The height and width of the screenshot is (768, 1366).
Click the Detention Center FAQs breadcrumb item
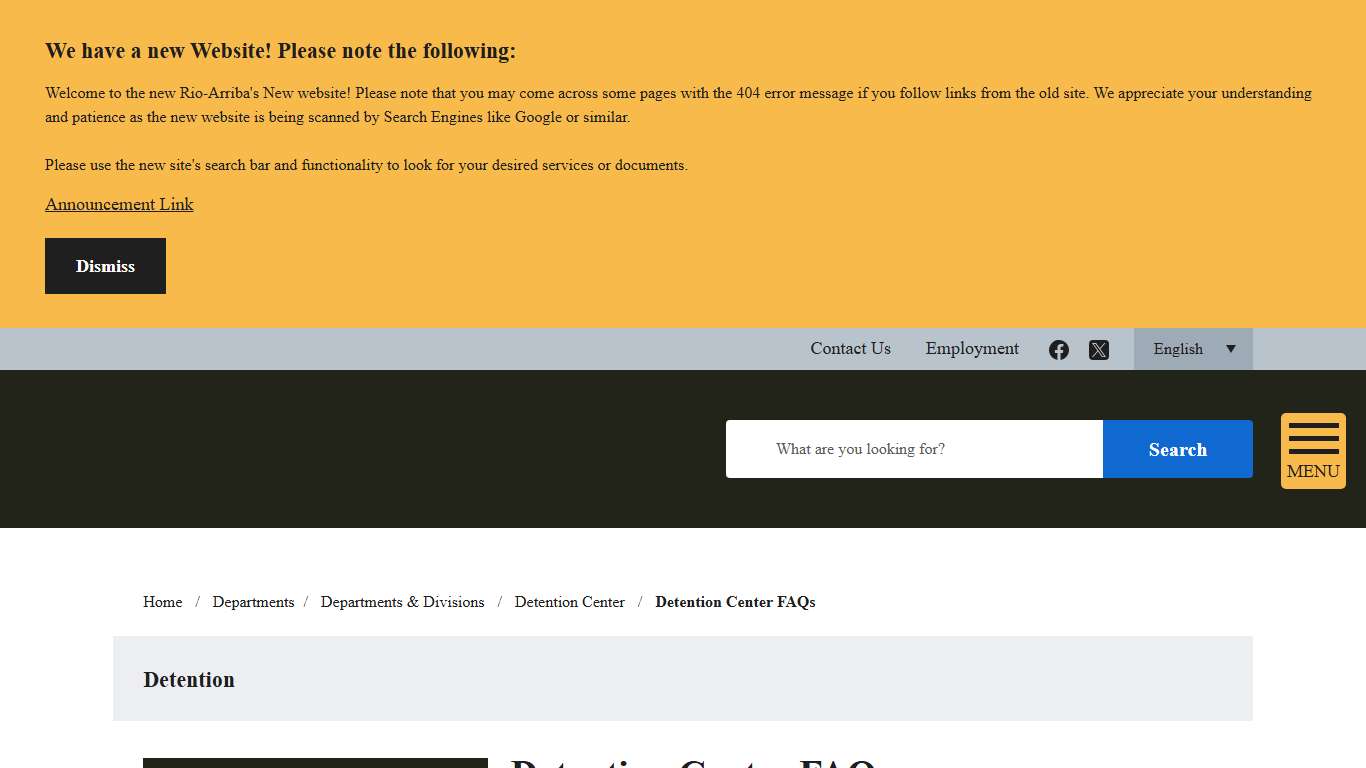pyautogui.click(x=735, y=602)
